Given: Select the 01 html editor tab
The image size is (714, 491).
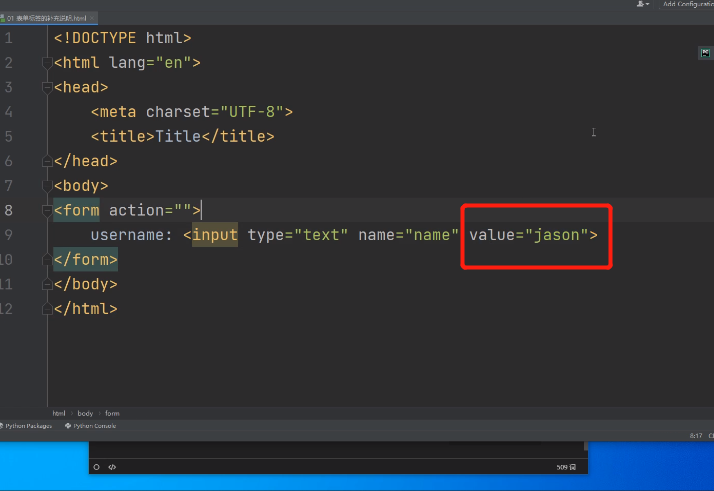Looking at the screenshot, I should [x=46, y=18].
